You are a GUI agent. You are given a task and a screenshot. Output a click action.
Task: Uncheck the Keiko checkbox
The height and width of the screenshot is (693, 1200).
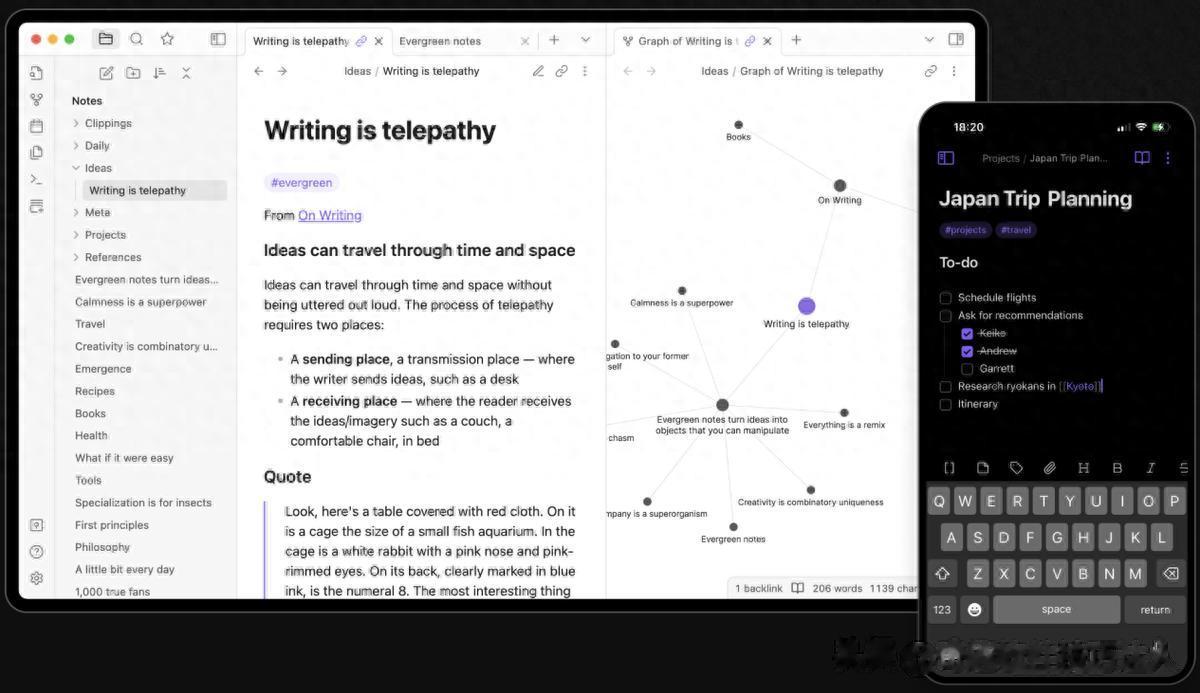click(x=967, y=334)
